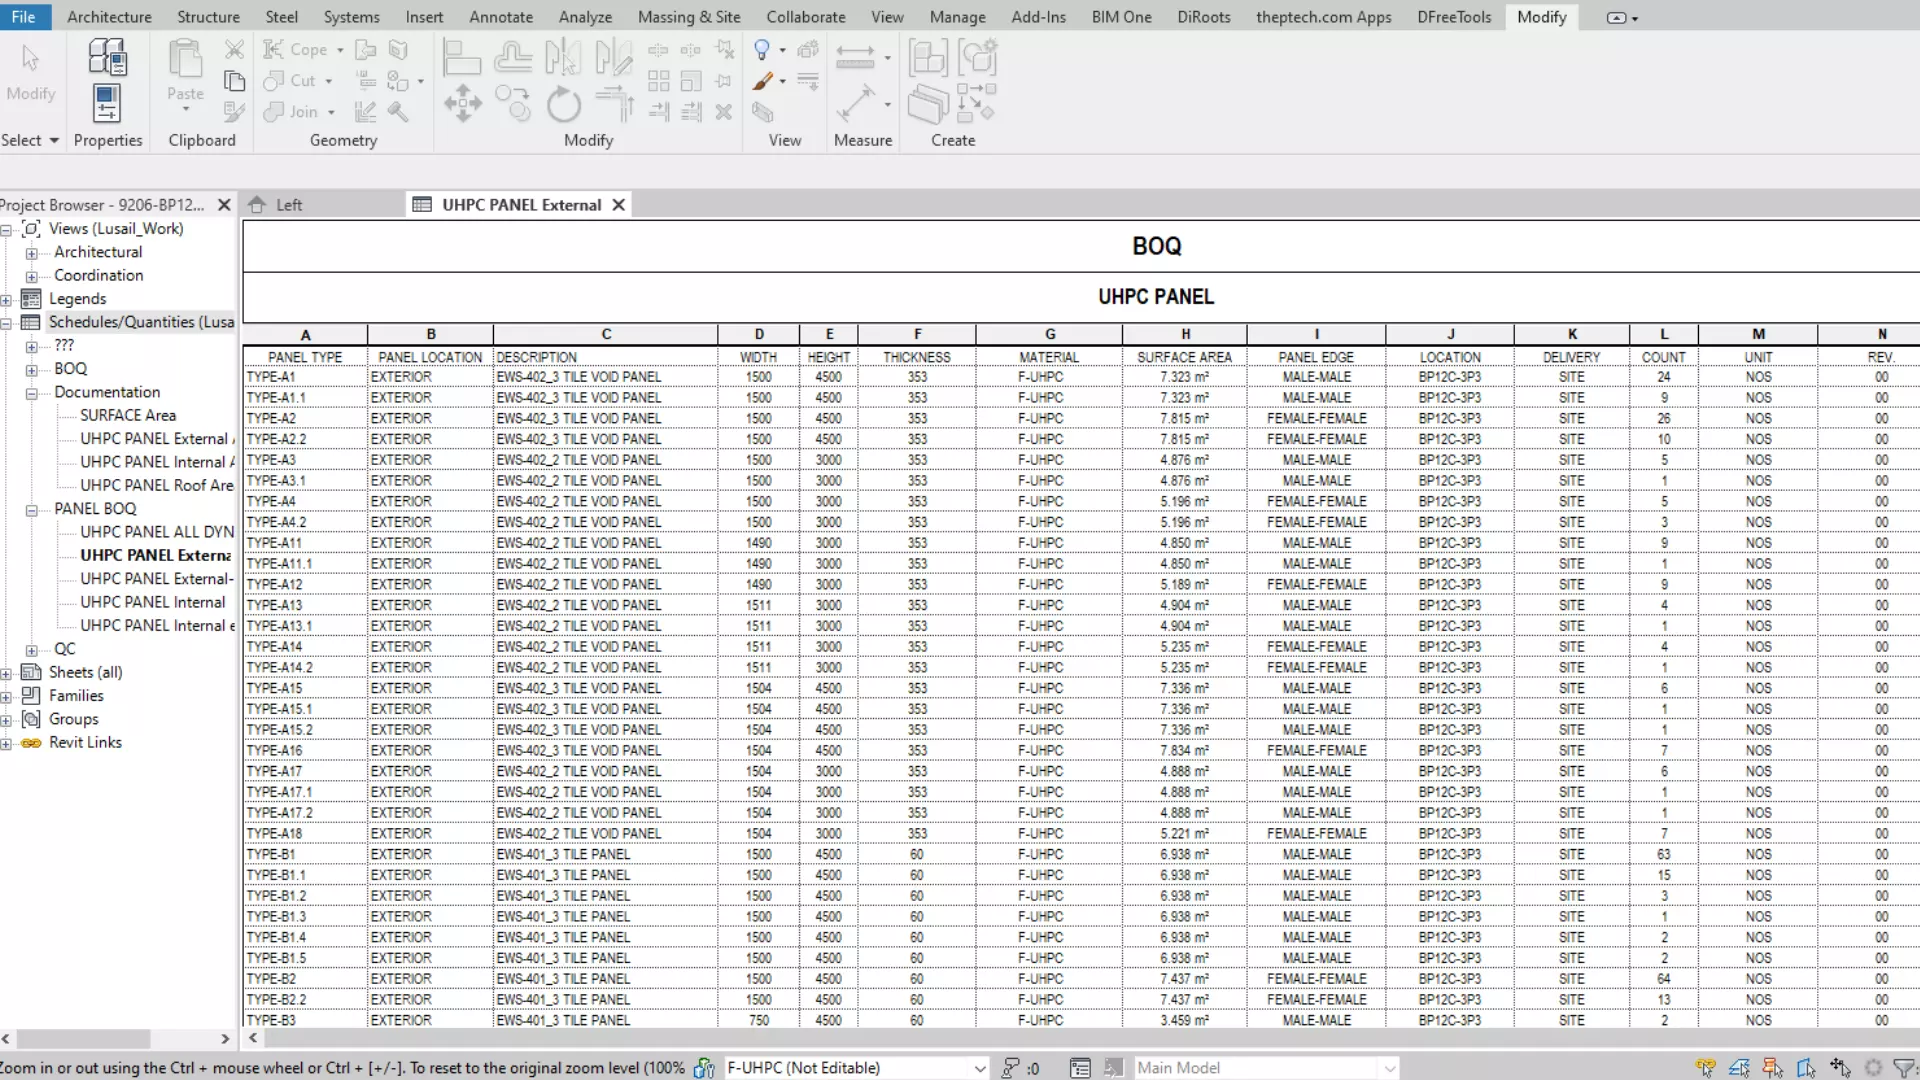Click the Create Group icon
Image resolution: width=1920 pixels, height=1080 pixels.
click(978, 58)
